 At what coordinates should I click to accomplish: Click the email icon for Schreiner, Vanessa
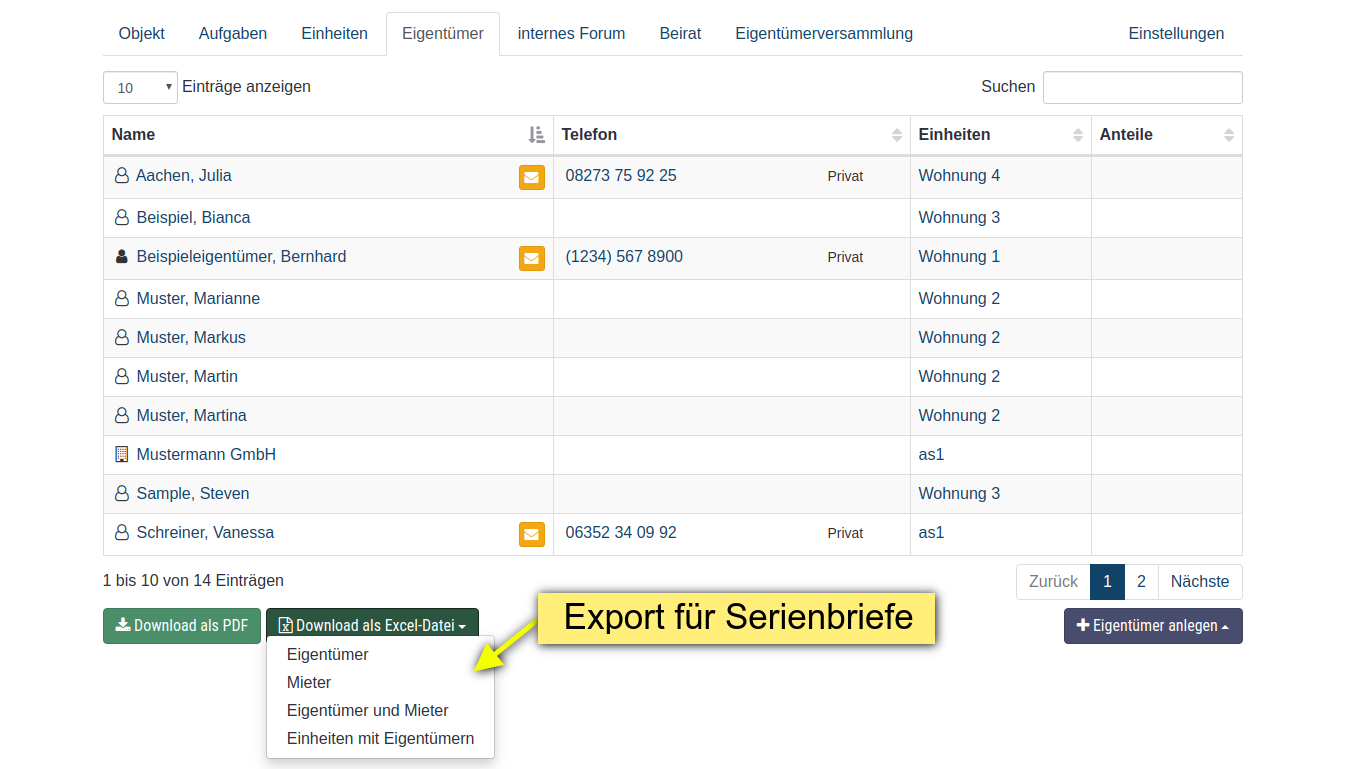(x=531, y=534)
